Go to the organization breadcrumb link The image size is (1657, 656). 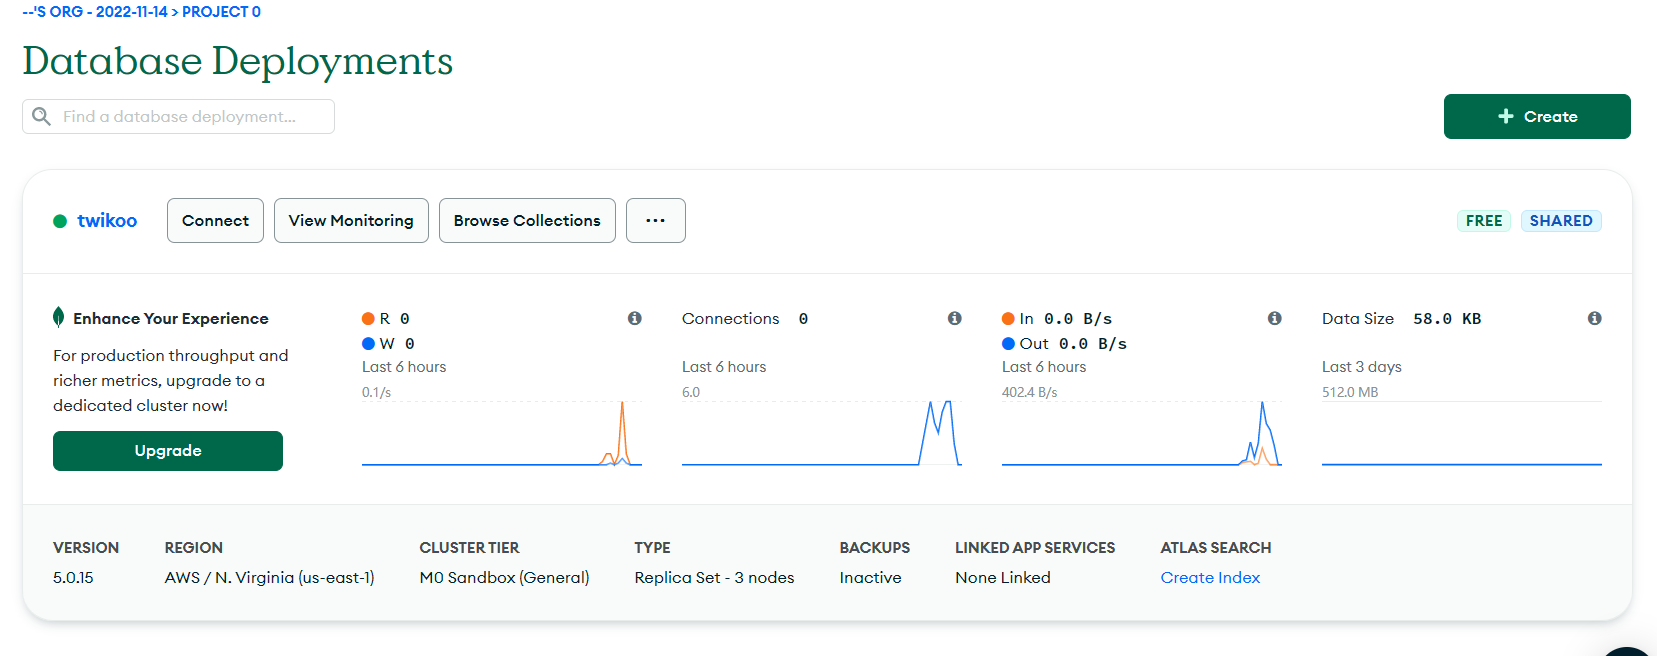tap(95, 12)
